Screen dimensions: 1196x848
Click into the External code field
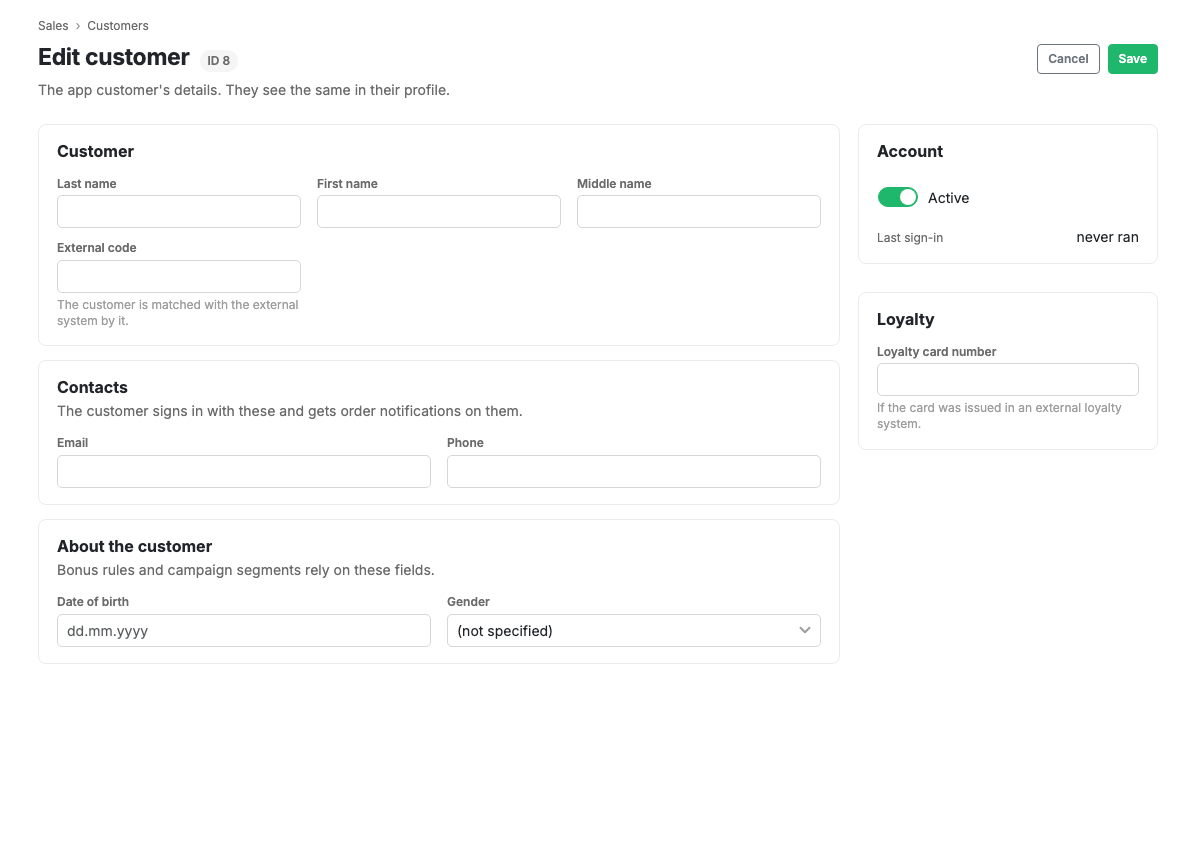(x=178, y=276)
